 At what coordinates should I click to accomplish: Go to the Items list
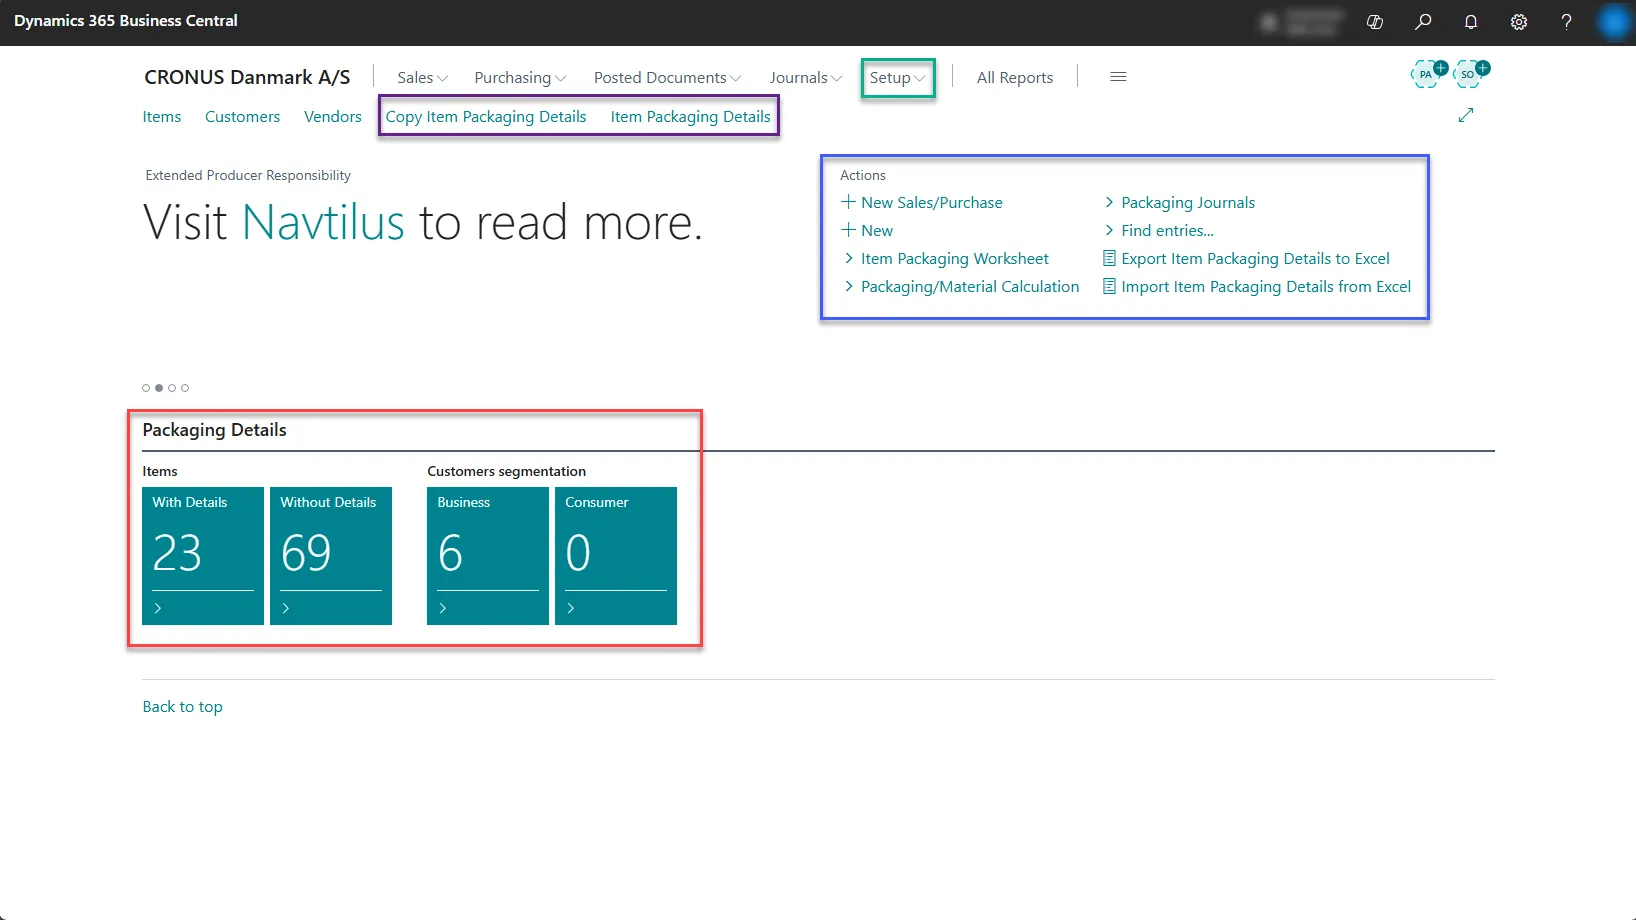pyautogui.click(x=162, y=116)
